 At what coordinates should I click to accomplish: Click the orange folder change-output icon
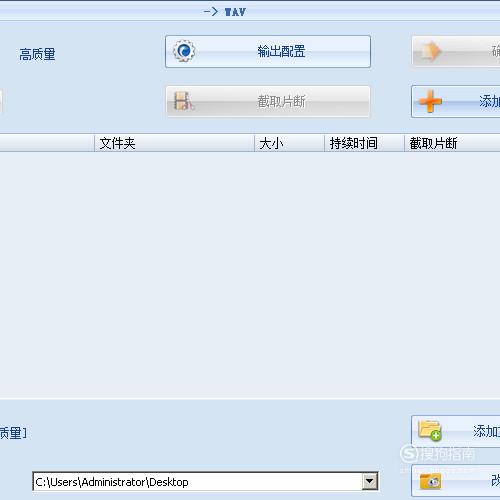[x=430, y=481]
